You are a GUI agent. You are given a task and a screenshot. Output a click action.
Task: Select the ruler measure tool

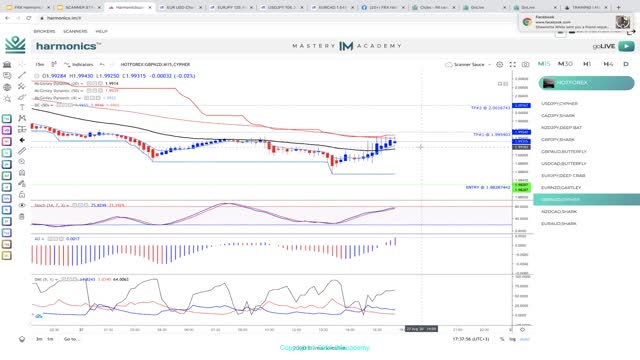click(22, 151)
